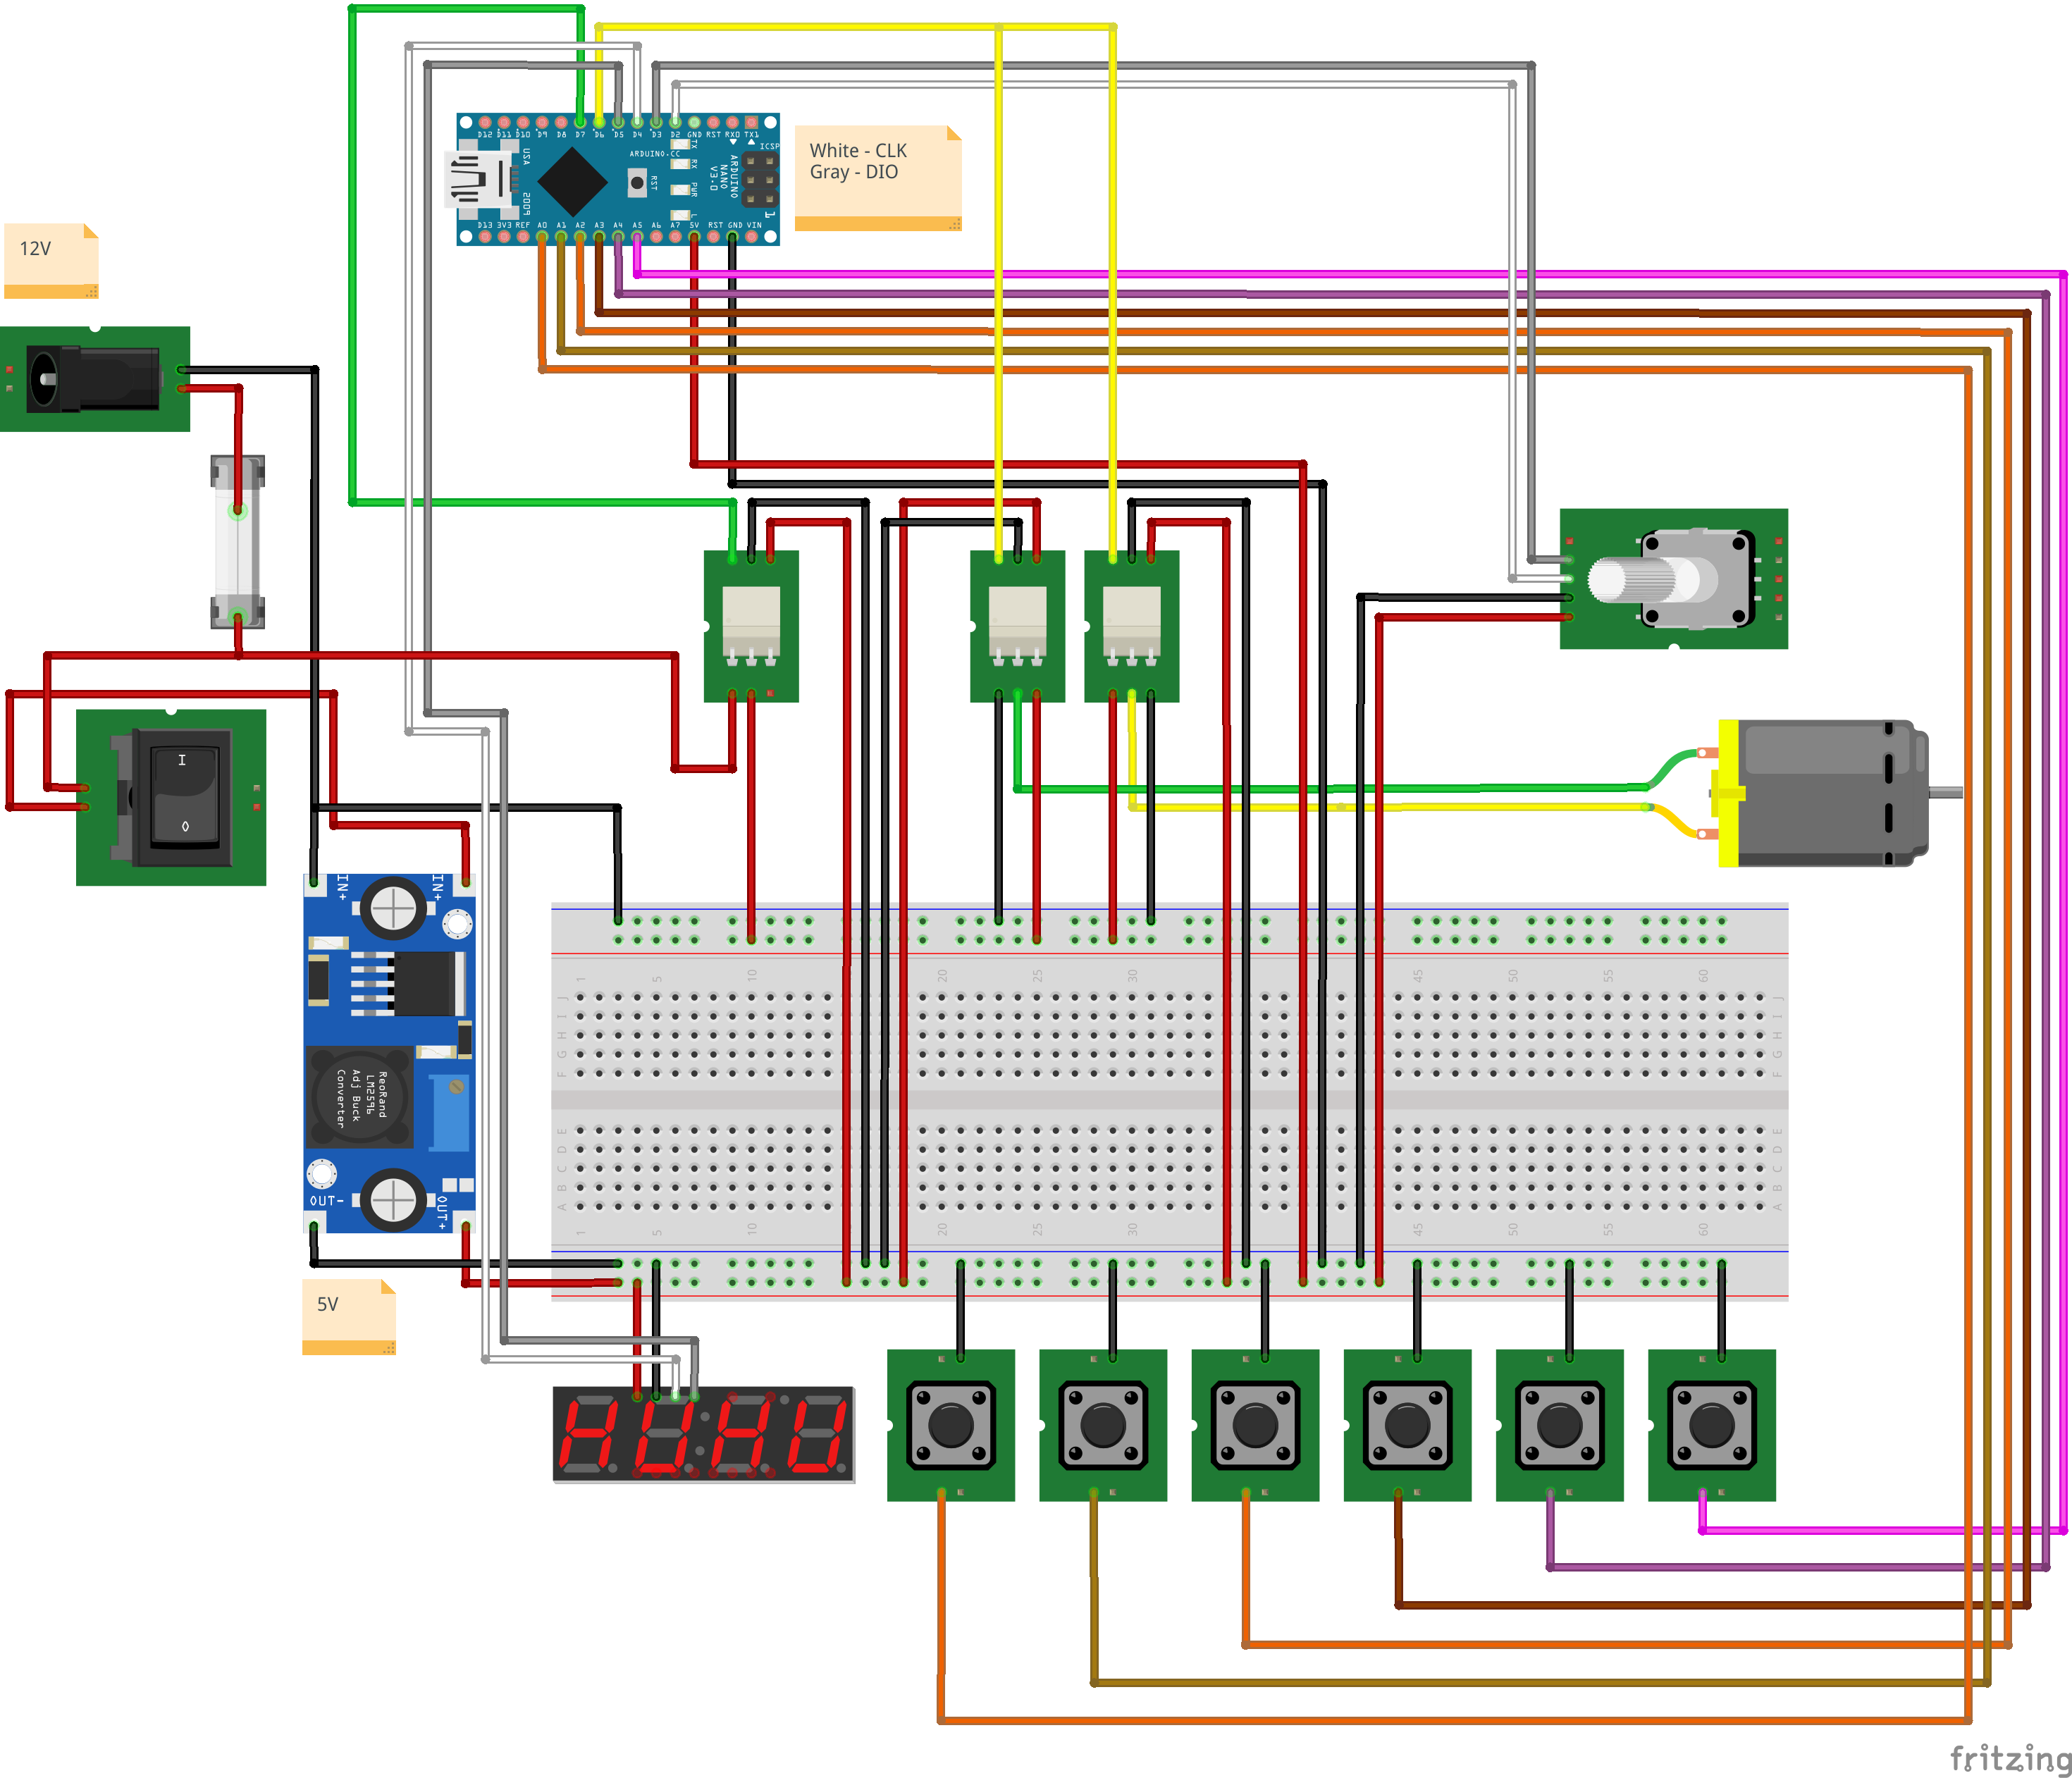
Task: Click the RST button on the Arduino Nano
Action: pyautogui.click(x=636, y=183)
